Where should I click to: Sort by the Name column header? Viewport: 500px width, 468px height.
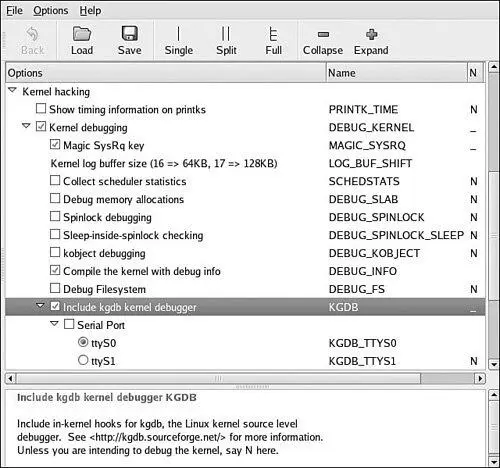click(396, 73)
